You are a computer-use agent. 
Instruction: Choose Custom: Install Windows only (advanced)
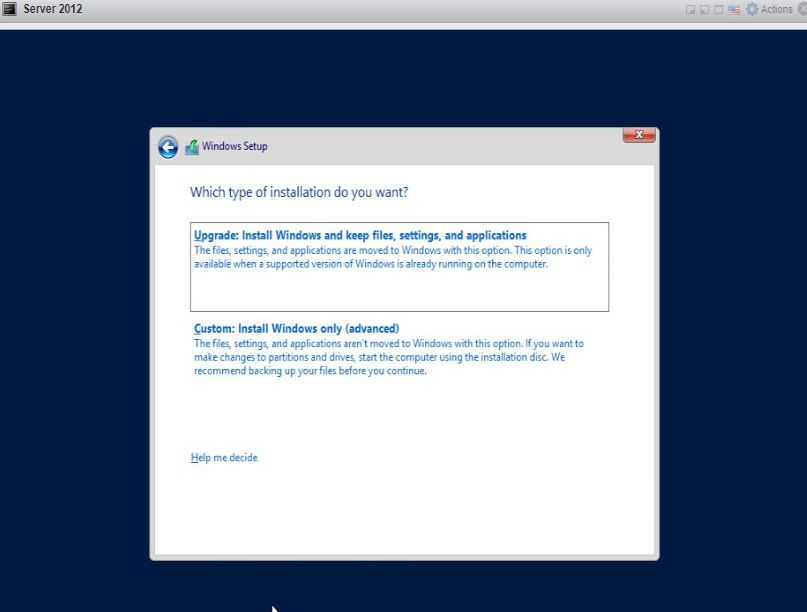(x=296, y=328)
